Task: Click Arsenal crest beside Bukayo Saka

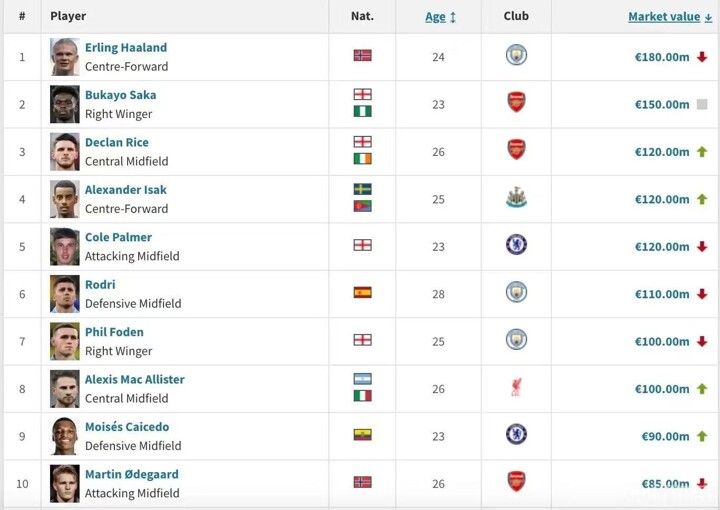Action: [516, 103]
